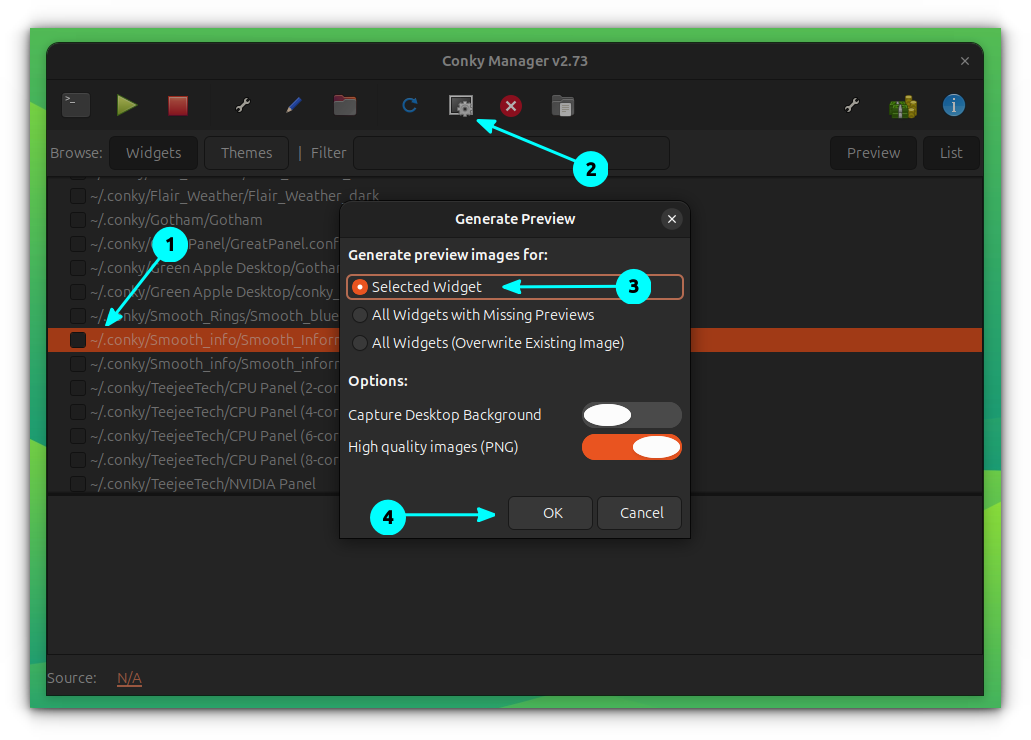The height and width of the screenshot is (740, 1031).
Task: Open the widget in a terminal
Action: coord(75,104)
